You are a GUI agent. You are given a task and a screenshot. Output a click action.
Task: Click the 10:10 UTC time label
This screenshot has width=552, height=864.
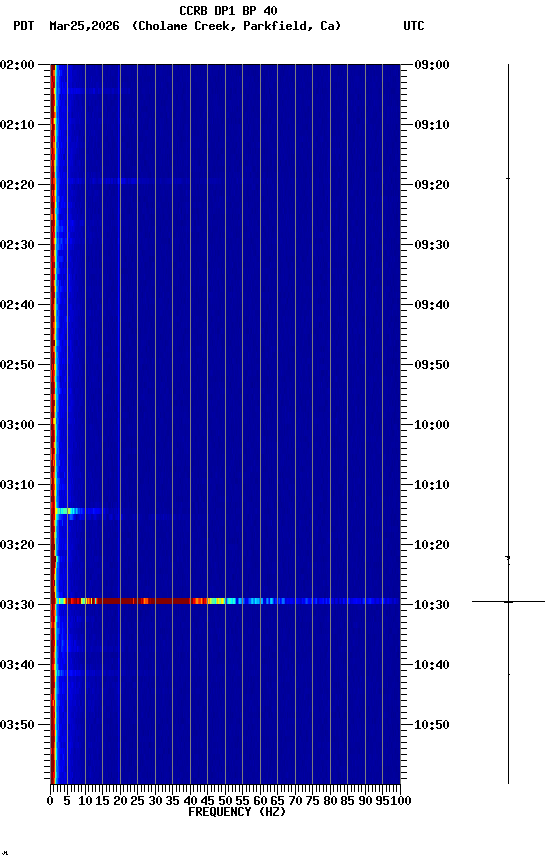[x=432, y=485]
